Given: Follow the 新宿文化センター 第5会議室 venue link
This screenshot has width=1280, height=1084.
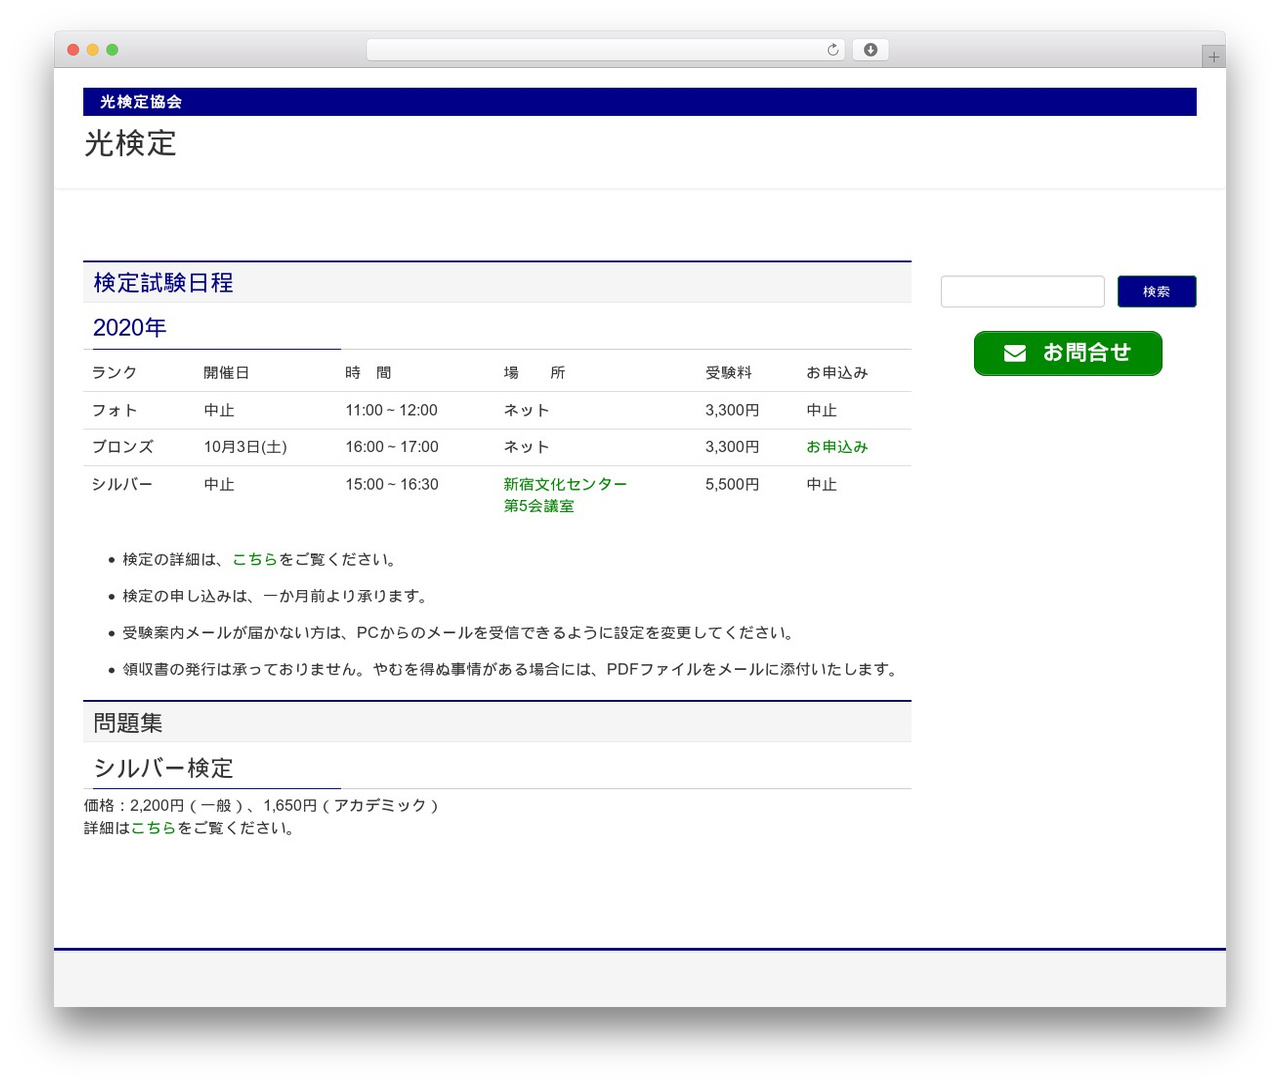Looking at the screenshot, I should coord(565,495).
